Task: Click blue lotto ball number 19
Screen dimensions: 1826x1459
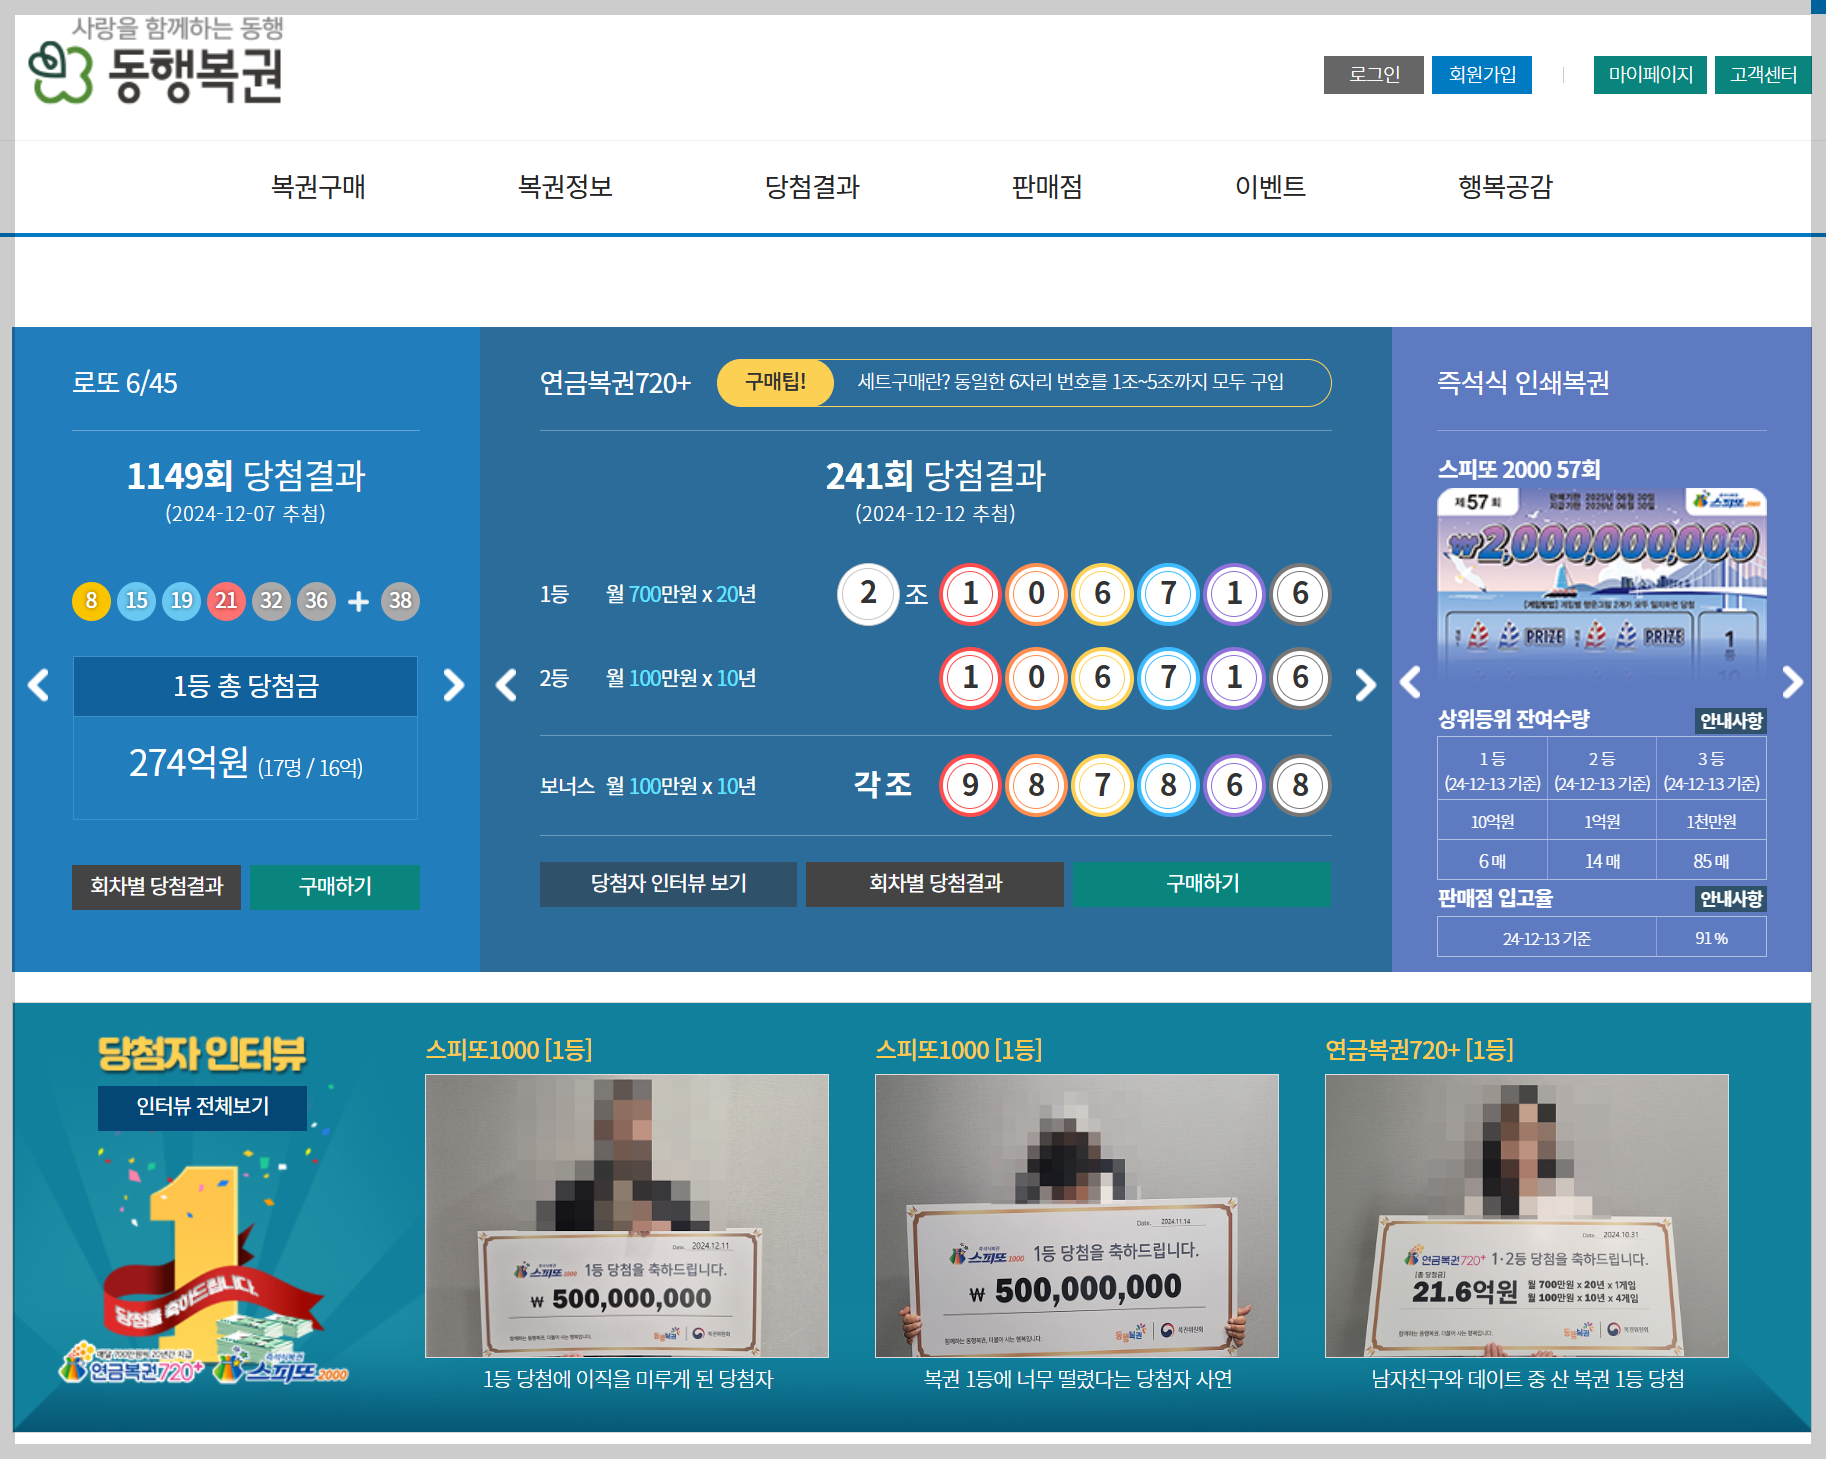Action: (x=181, y=601)
